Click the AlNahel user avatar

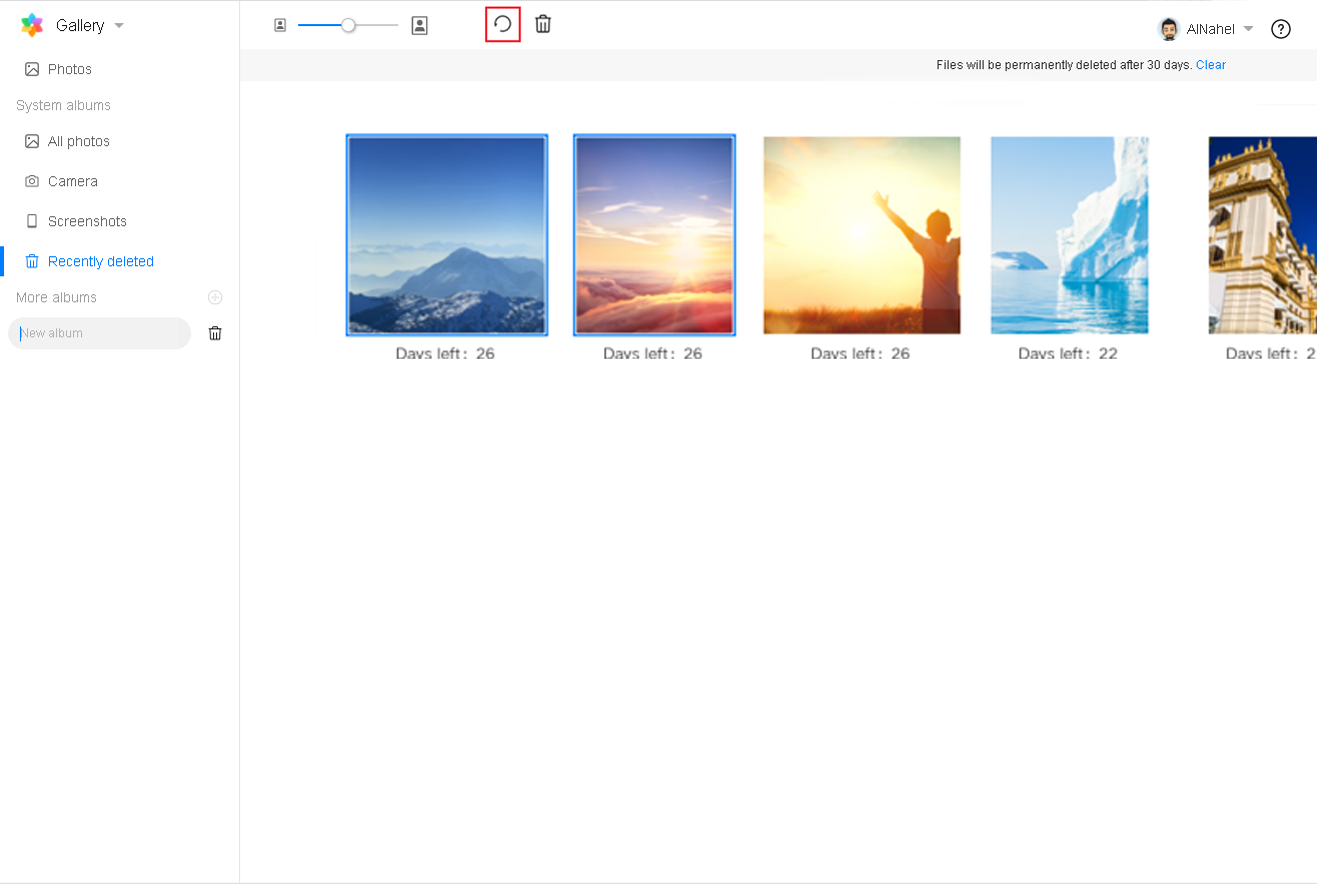point(1169,29)
